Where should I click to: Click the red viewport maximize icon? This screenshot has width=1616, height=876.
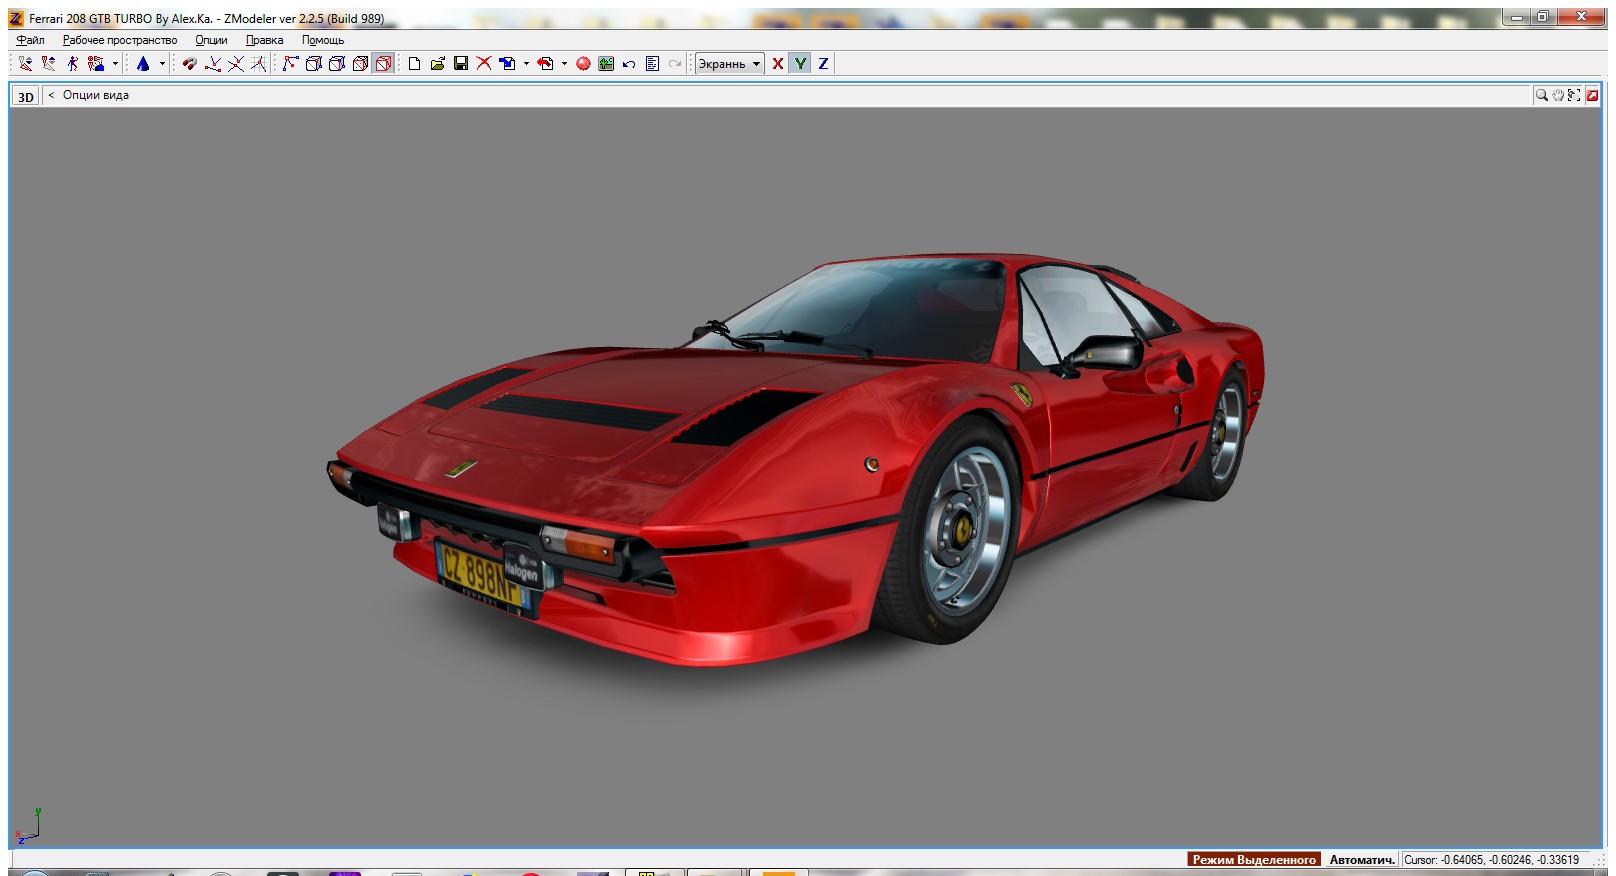pyautogui.click(x=1592, y=95)
